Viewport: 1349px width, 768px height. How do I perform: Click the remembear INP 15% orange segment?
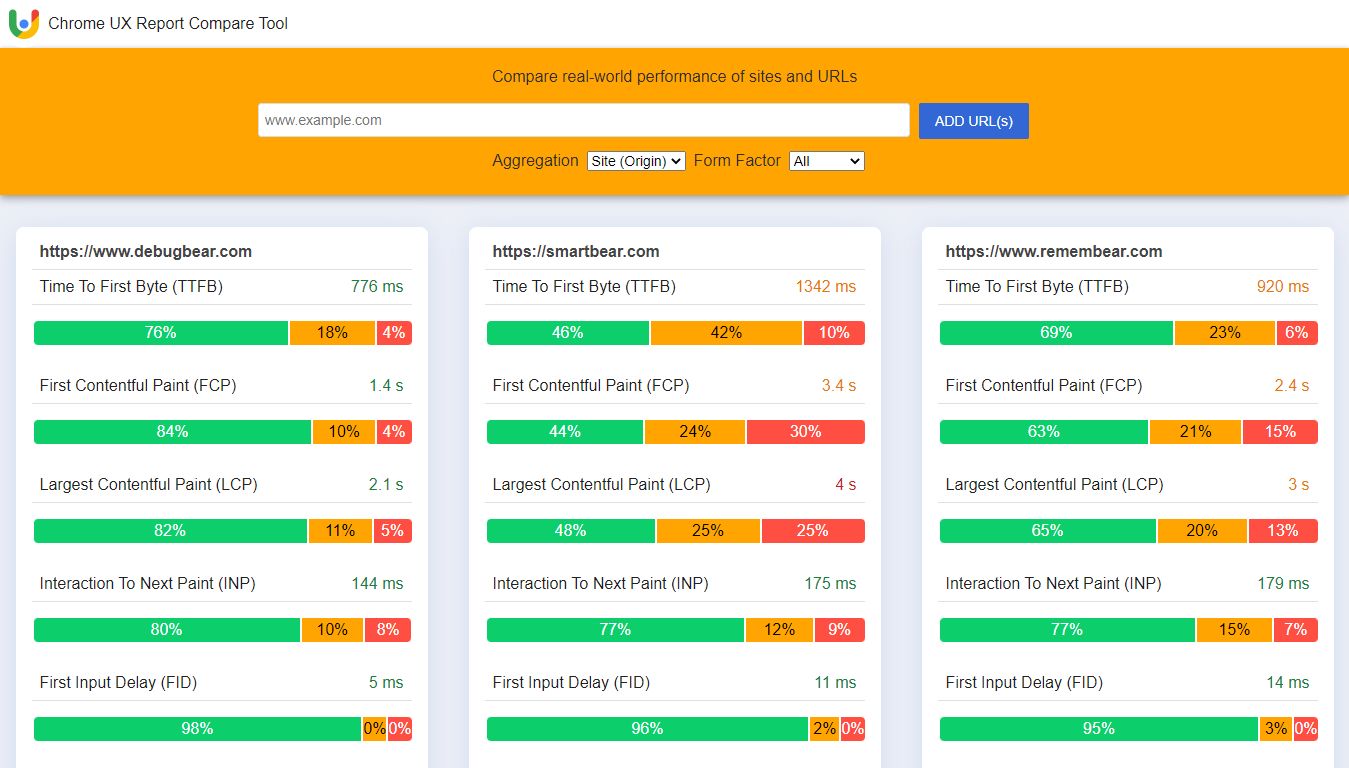[x=1234, y=630]
